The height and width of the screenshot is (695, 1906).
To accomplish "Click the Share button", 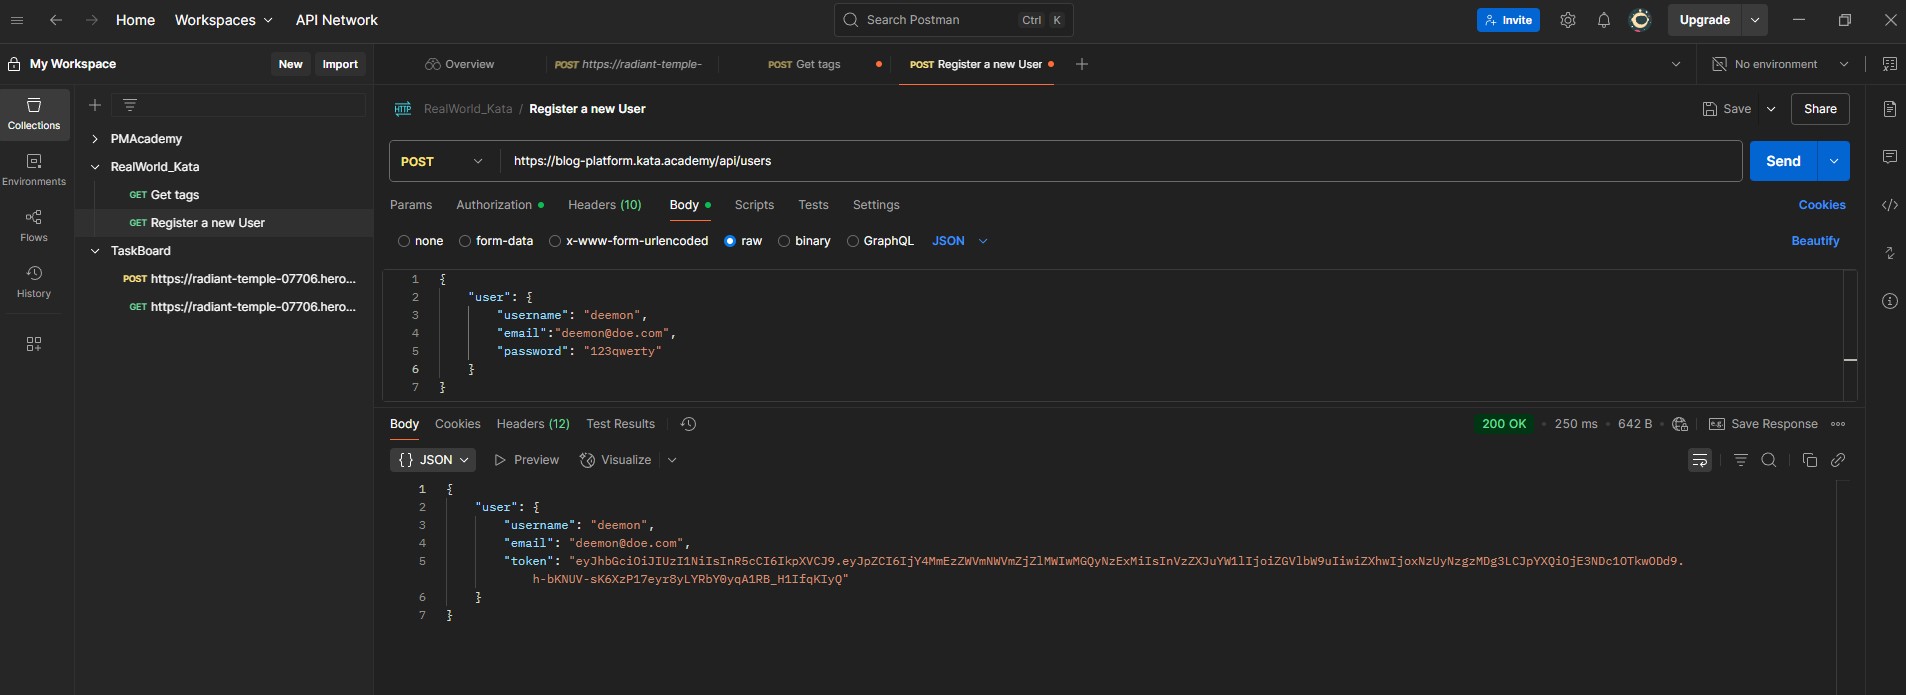I will (x=1820, y=109).
